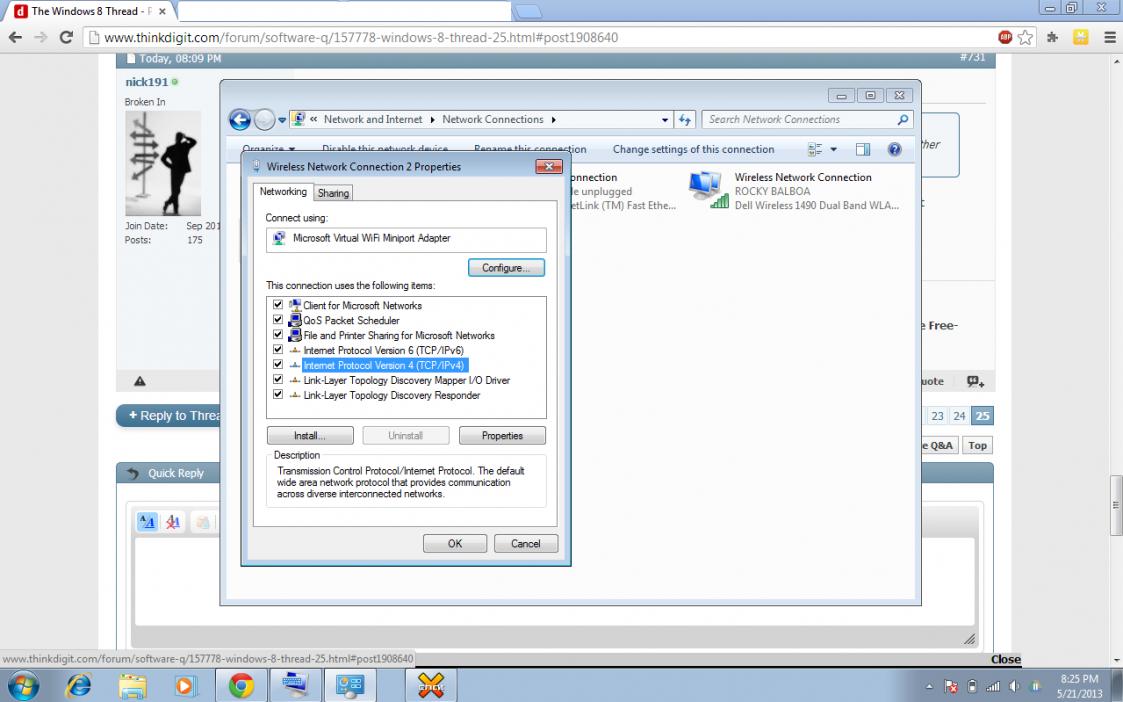
Task: Click the Search Network Connections field
Action: coord(800,120)
